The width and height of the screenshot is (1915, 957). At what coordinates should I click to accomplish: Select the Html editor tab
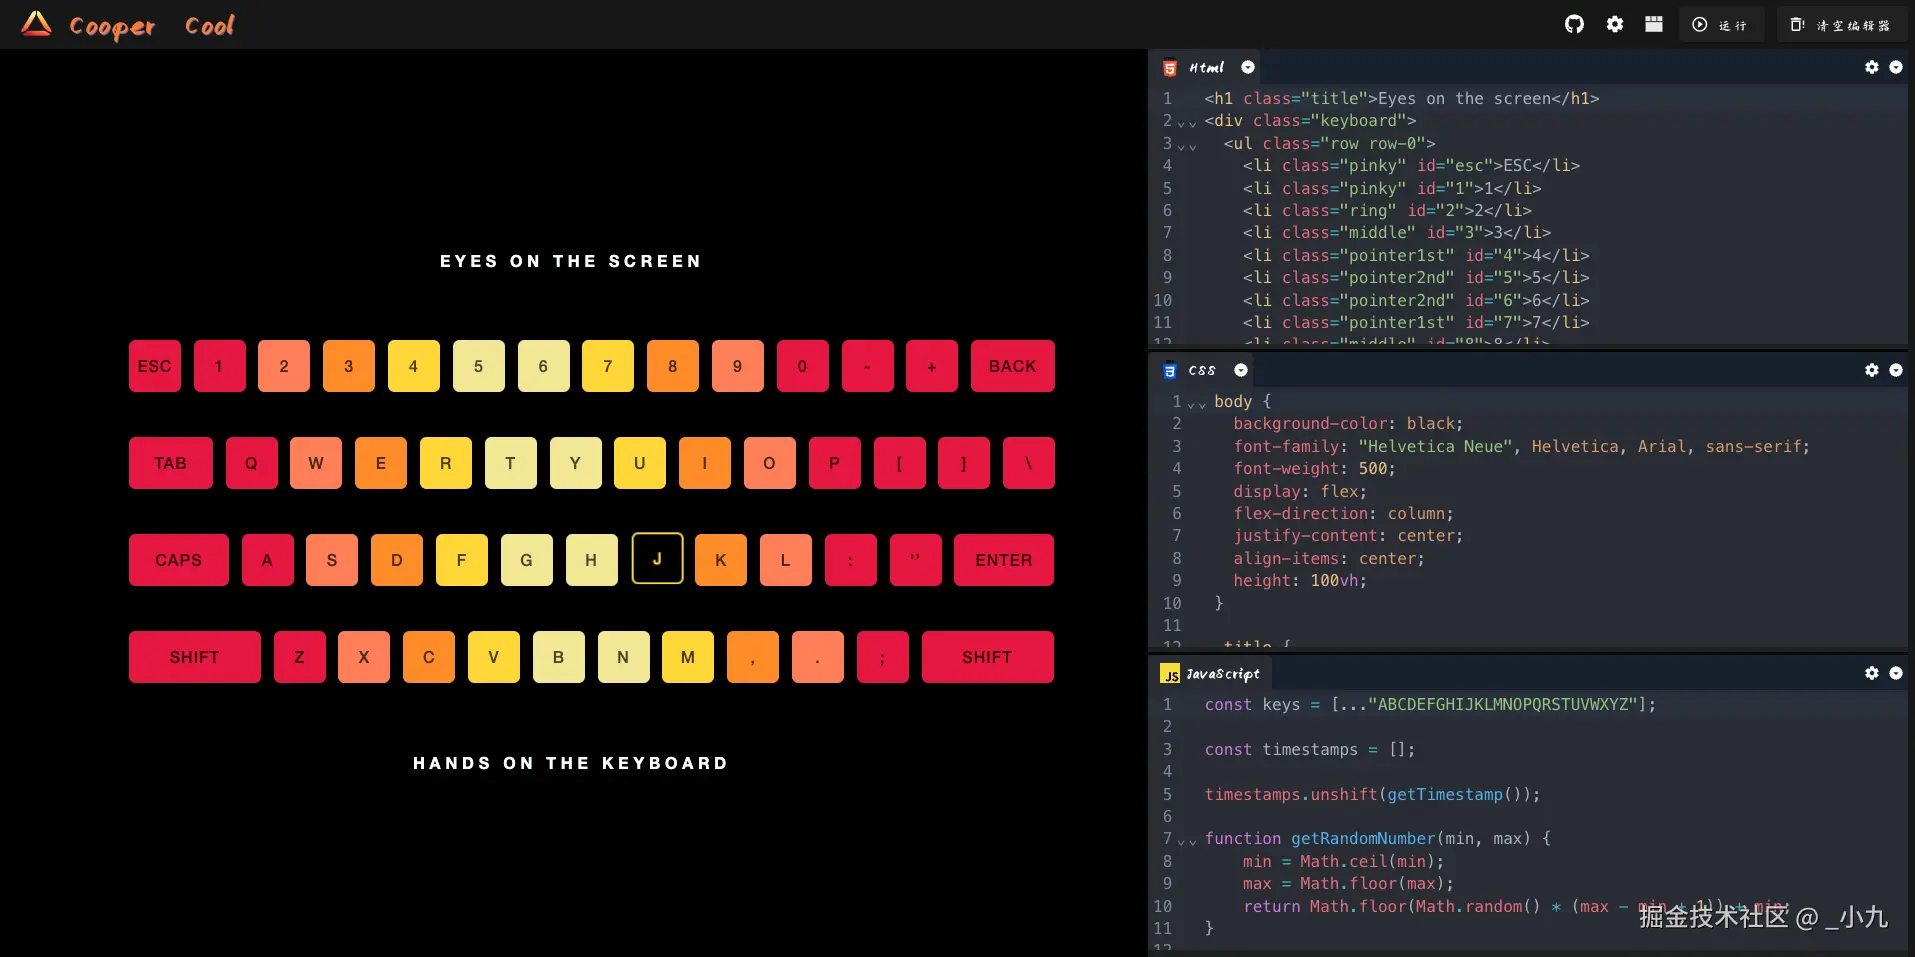coord(1206,68)
